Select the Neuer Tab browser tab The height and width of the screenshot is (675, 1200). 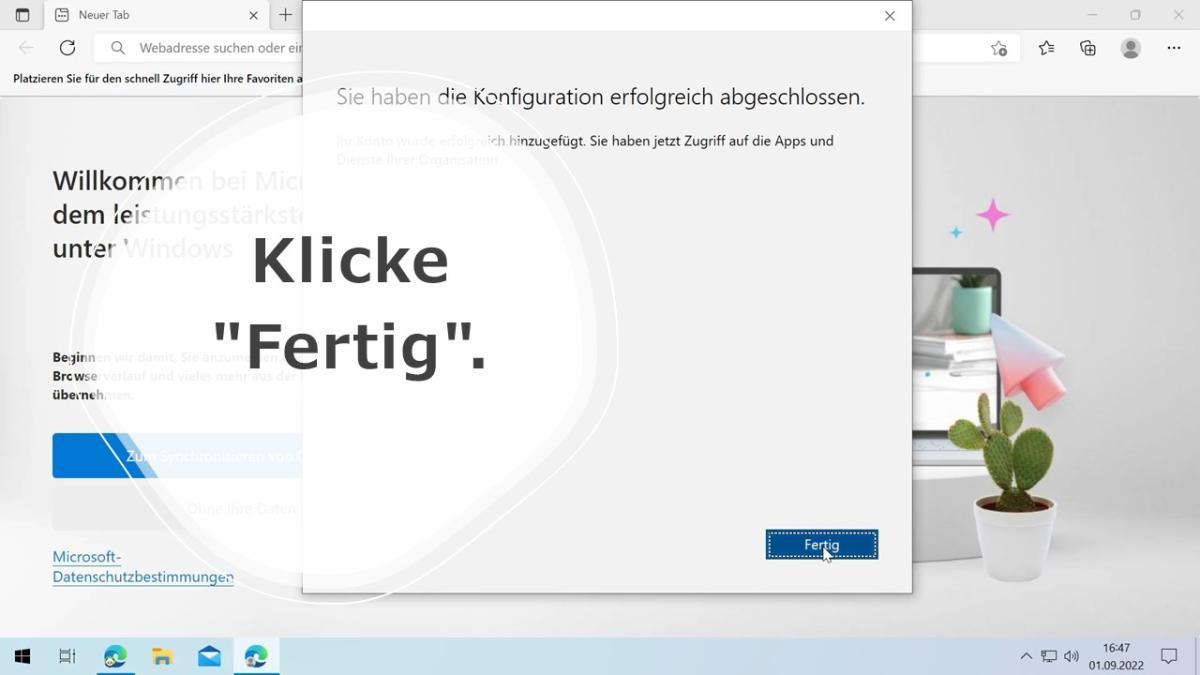[x=150, y=15]
